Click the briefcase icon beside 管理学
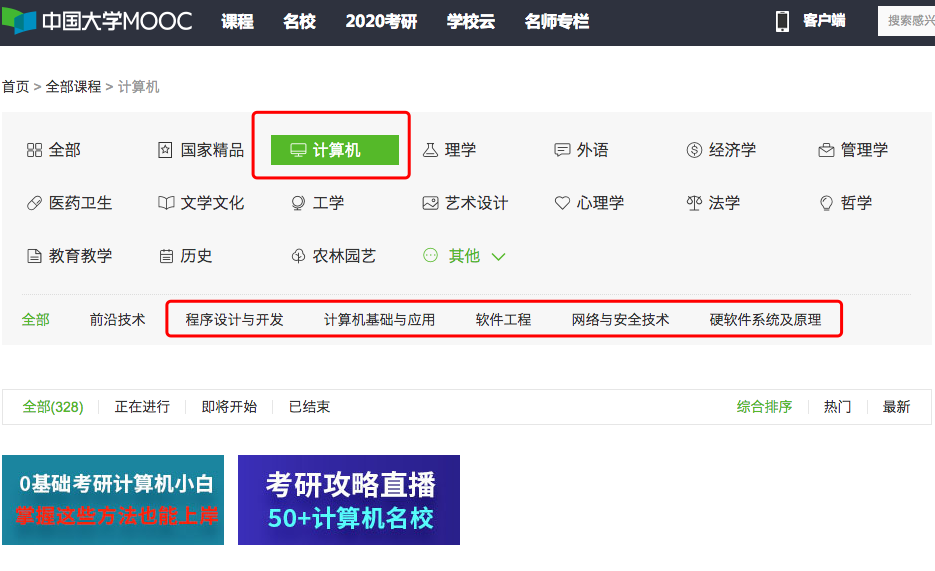This screenshot has width=935, height=571. 826,150
